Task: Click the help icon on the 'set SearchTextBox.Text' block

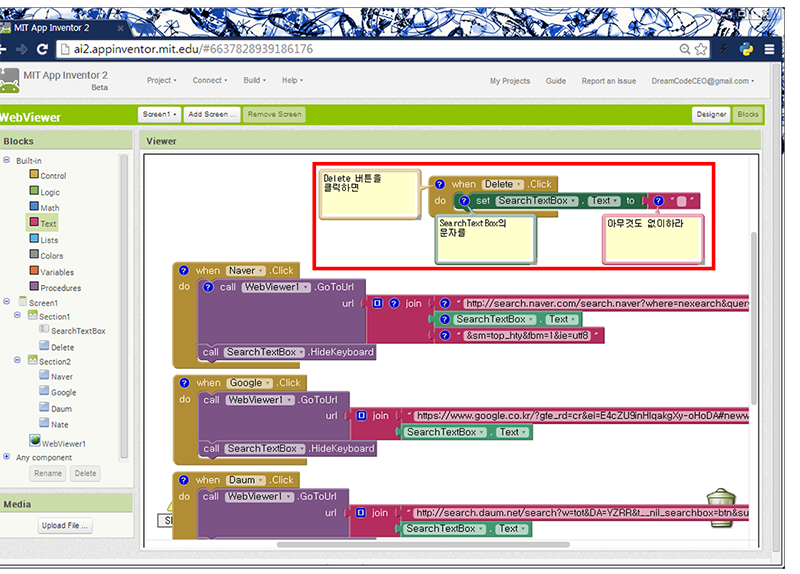Action: click(464, 201)
